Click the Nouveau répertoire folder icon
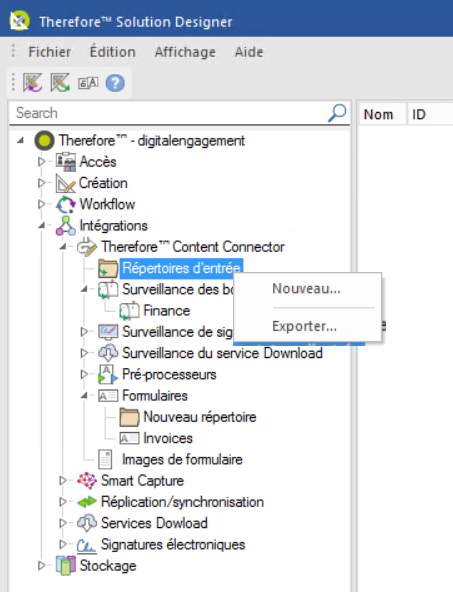Viewport: 453px width, 592px height. tap(129, 417)
